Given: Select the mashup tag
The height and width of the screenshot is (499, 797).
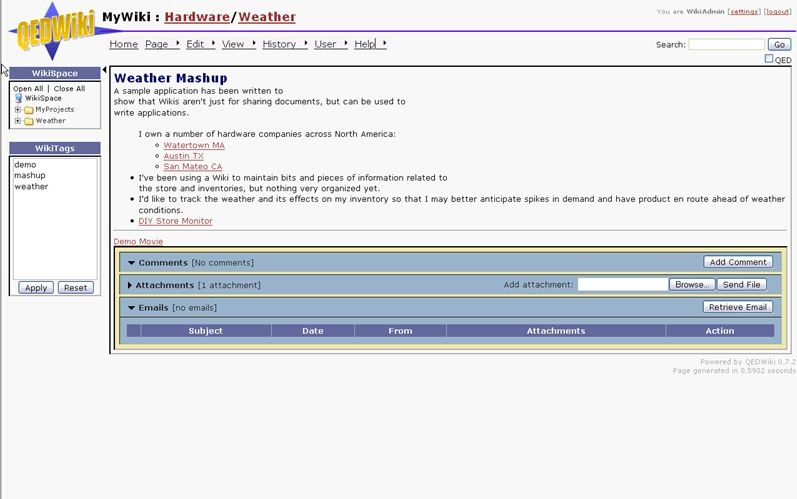Looking at the screenshot, I should click(30, 175).
